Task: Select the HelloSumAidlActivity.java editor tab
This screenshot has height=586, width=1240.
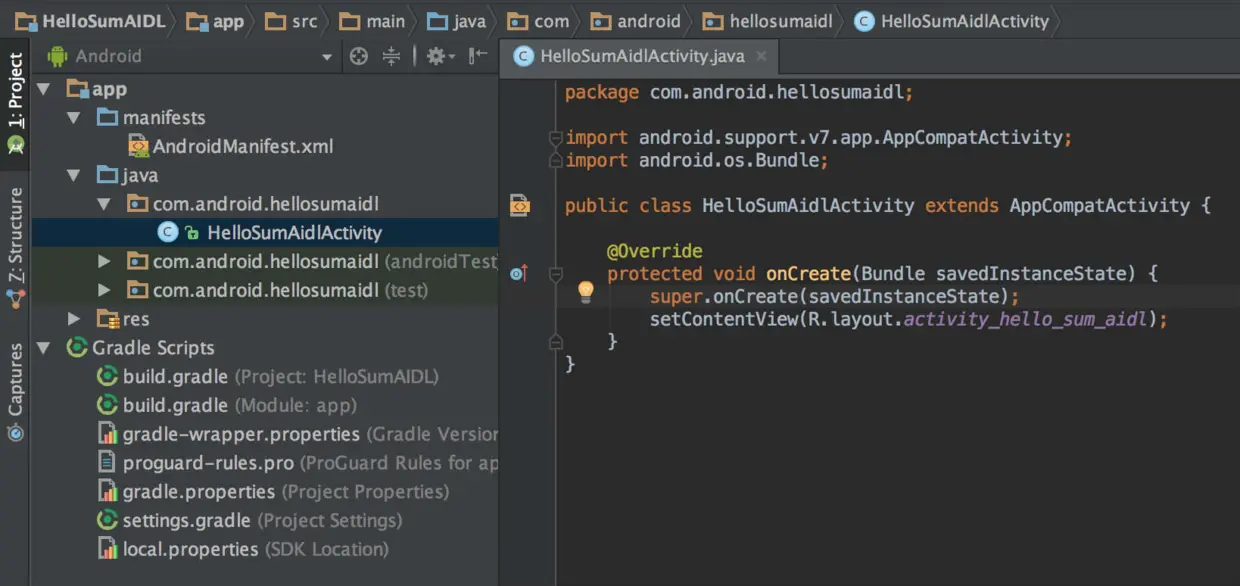Action: [x=641, y=56]
